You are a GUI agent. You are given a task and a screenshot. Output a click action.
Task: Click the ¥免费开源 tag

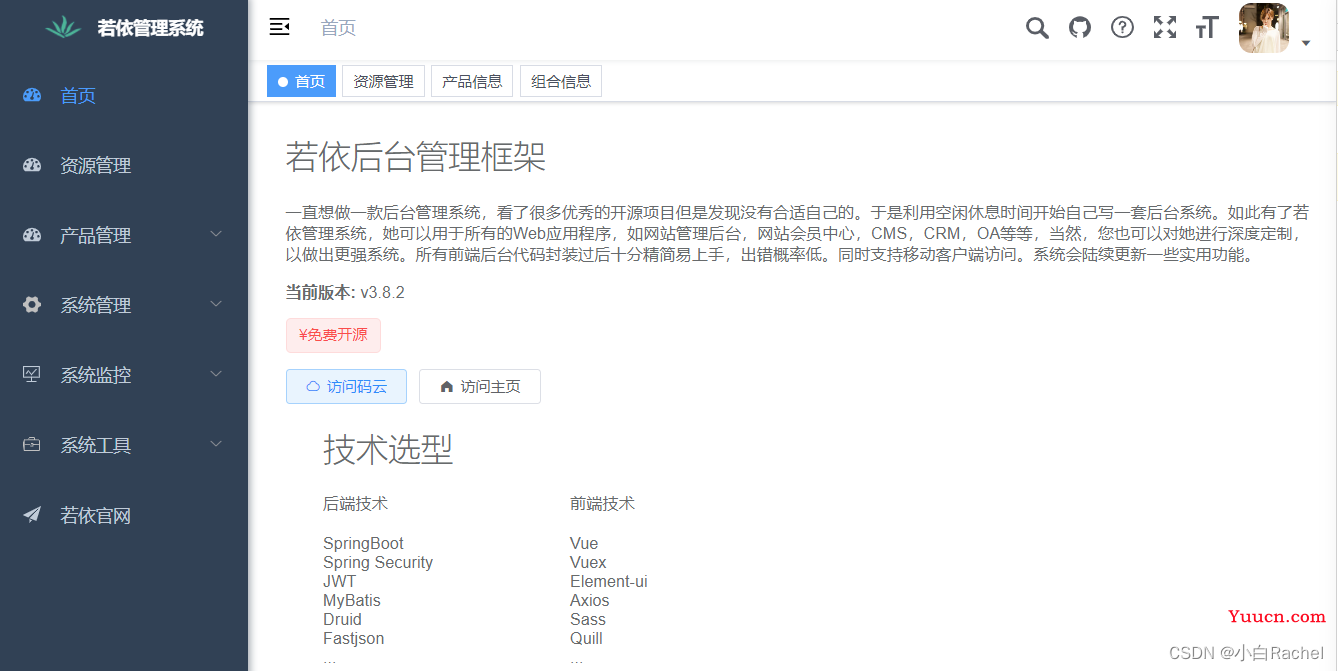pos(333,335)
